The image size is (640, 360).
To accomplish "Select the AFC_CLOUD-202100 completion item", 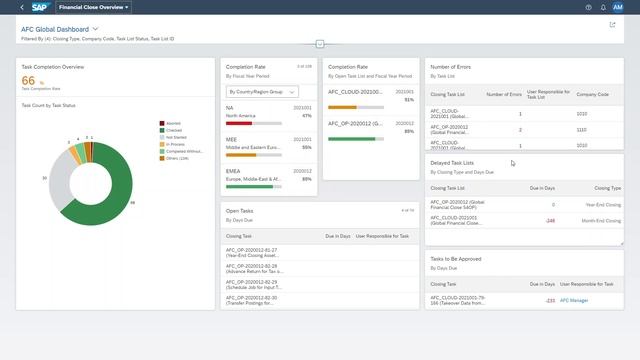I will [371, 100].
